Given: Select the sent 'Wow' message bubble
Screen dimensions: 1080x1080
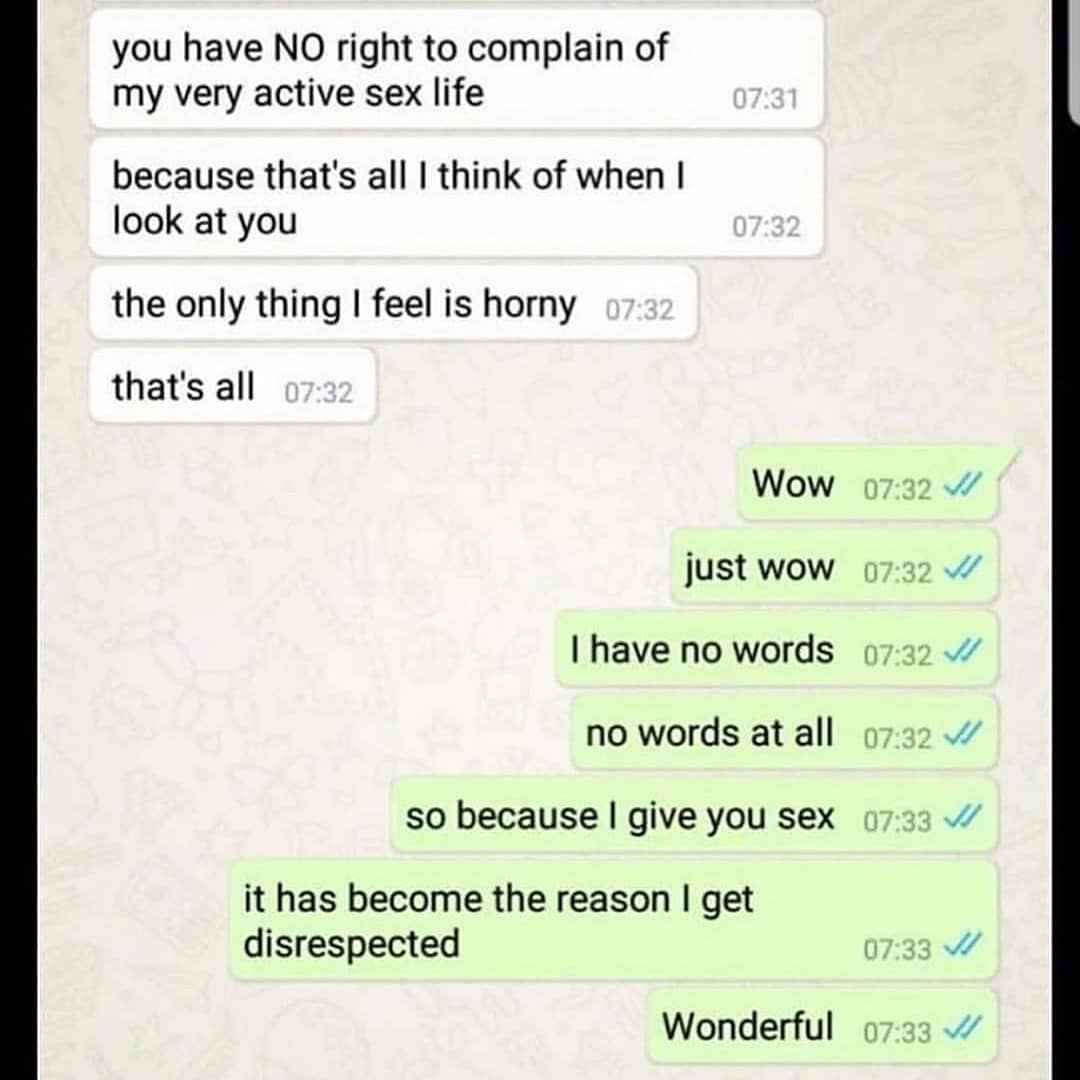Looking at the screenshot, I should (869, 483).
